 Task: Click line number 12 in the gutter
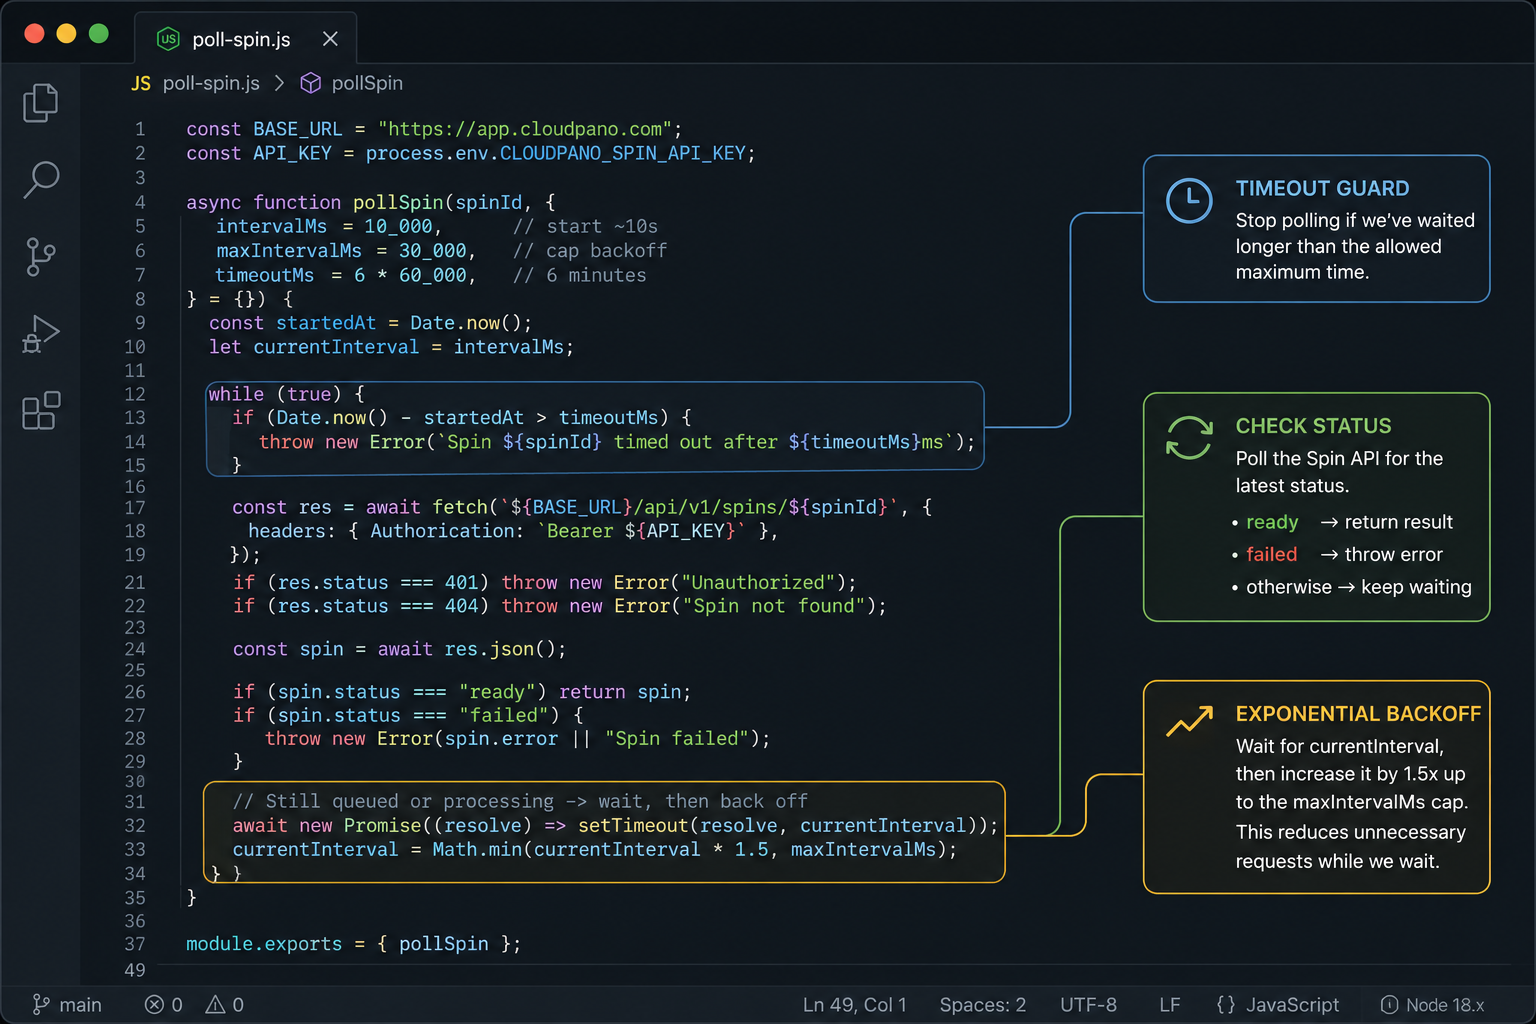[135, 394]
